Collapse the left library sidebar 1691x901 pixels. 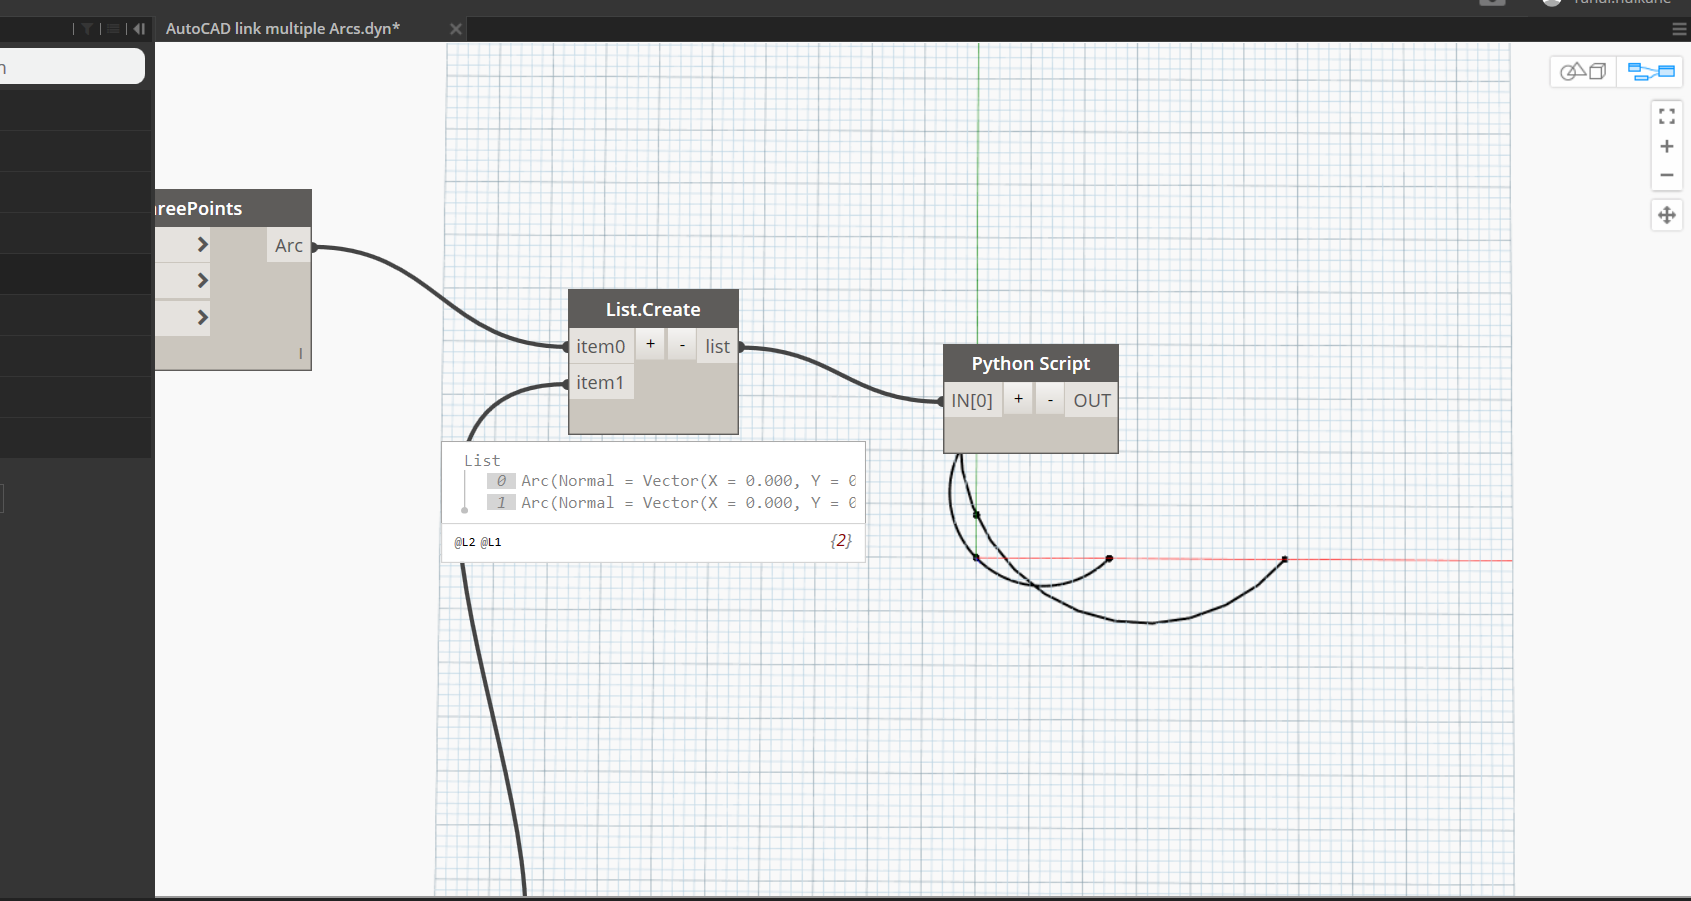point(139,28)
